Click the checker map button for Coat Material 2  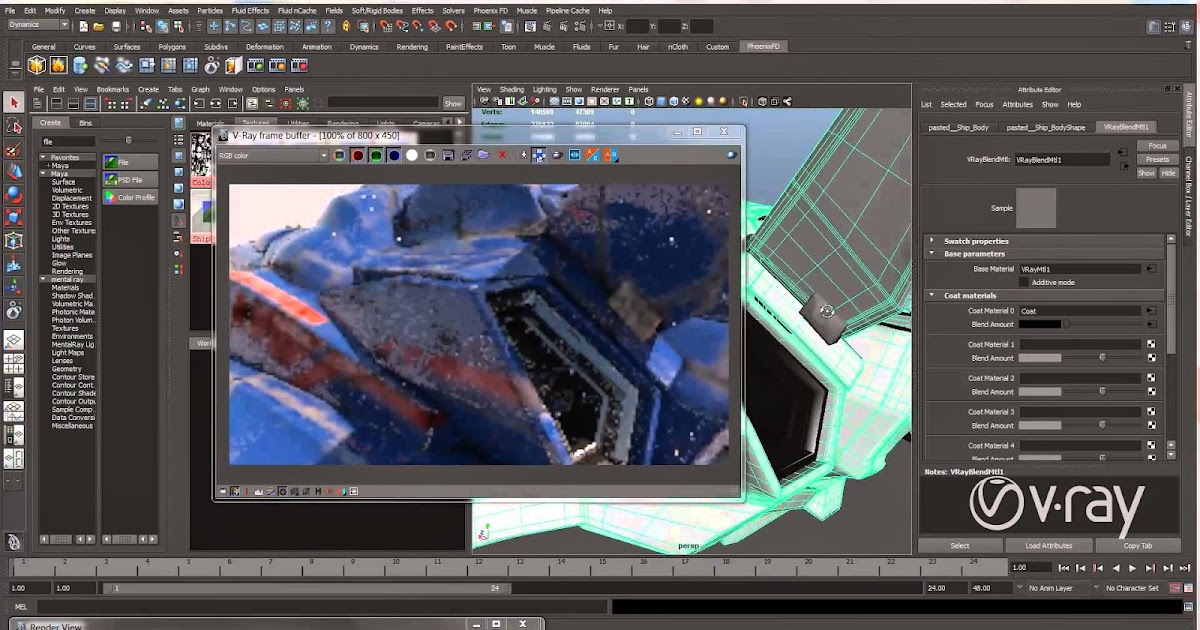point(1151,378)
